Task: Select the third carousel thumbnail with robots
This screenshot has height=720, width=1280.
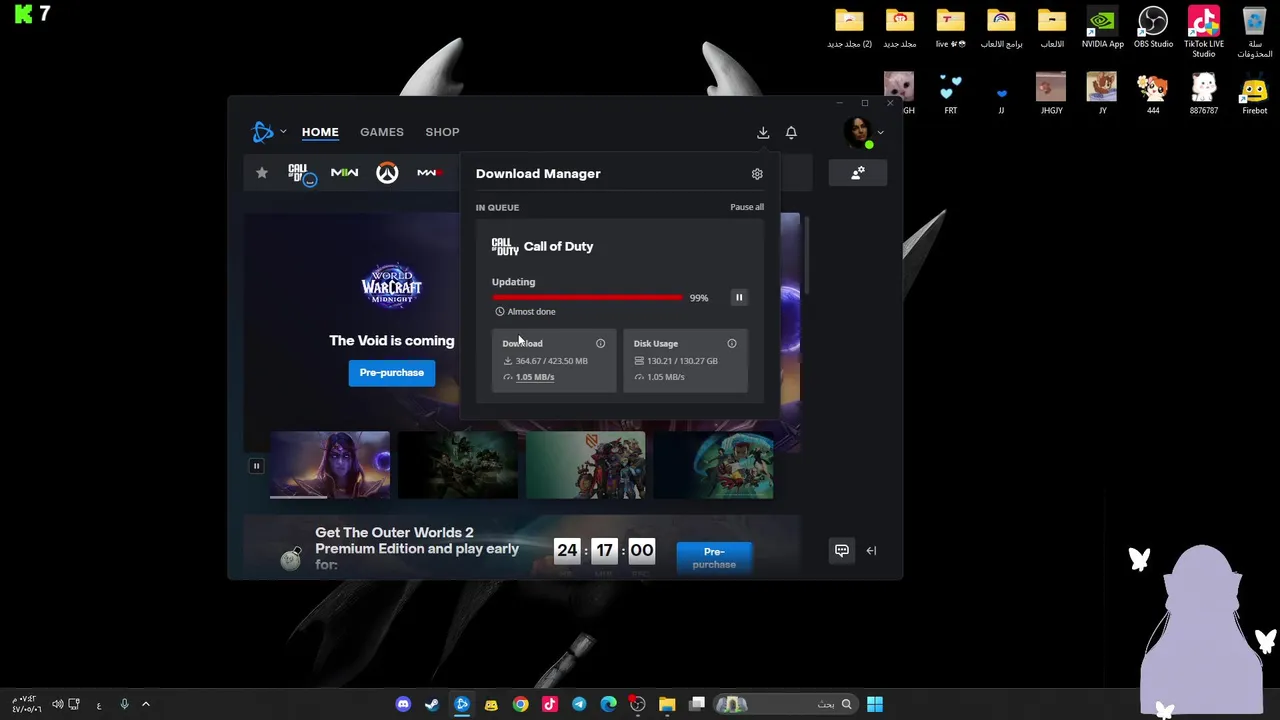Action: pyautogui.click(x=586, y=465)
